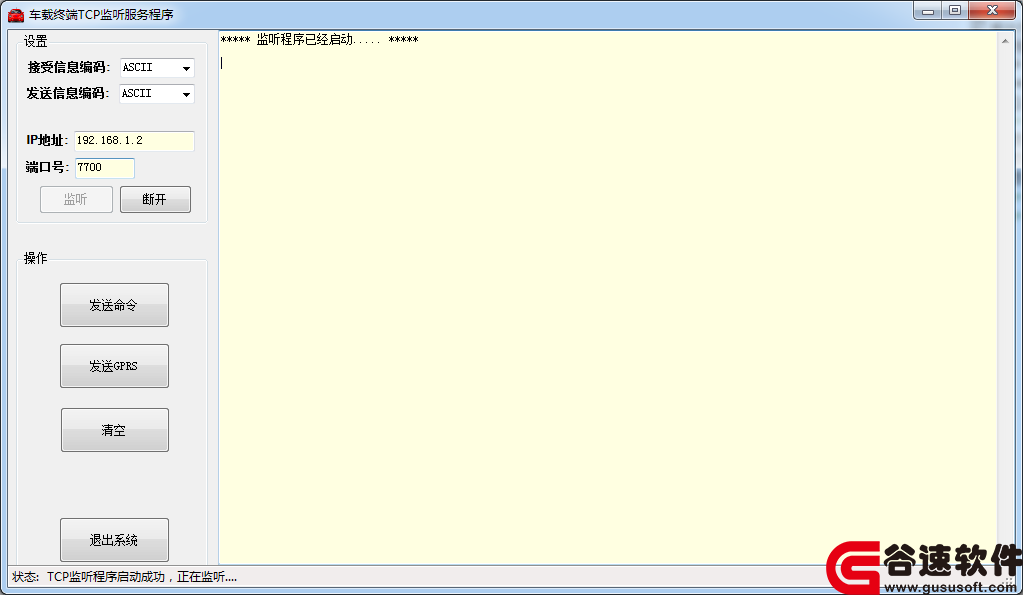The image size is (1023, 595).
Task: Click the 发送GPRS button
Action: [114, 366]
